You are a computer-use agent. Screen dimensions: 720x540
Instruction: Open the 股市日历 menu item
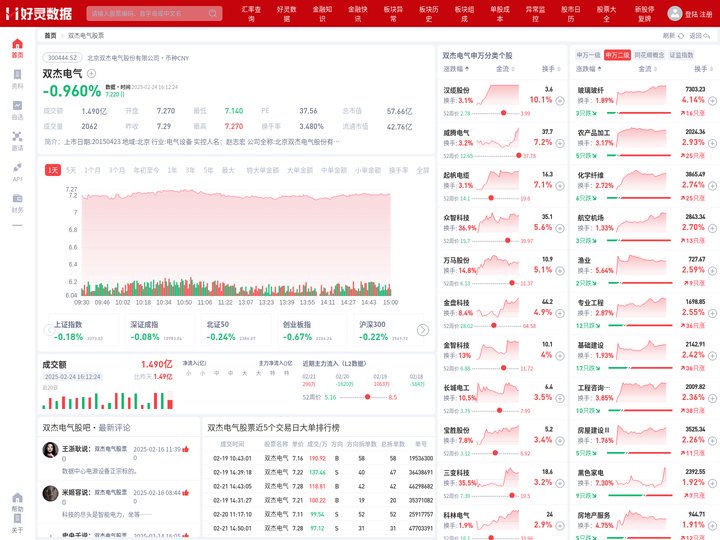[571, 14]
